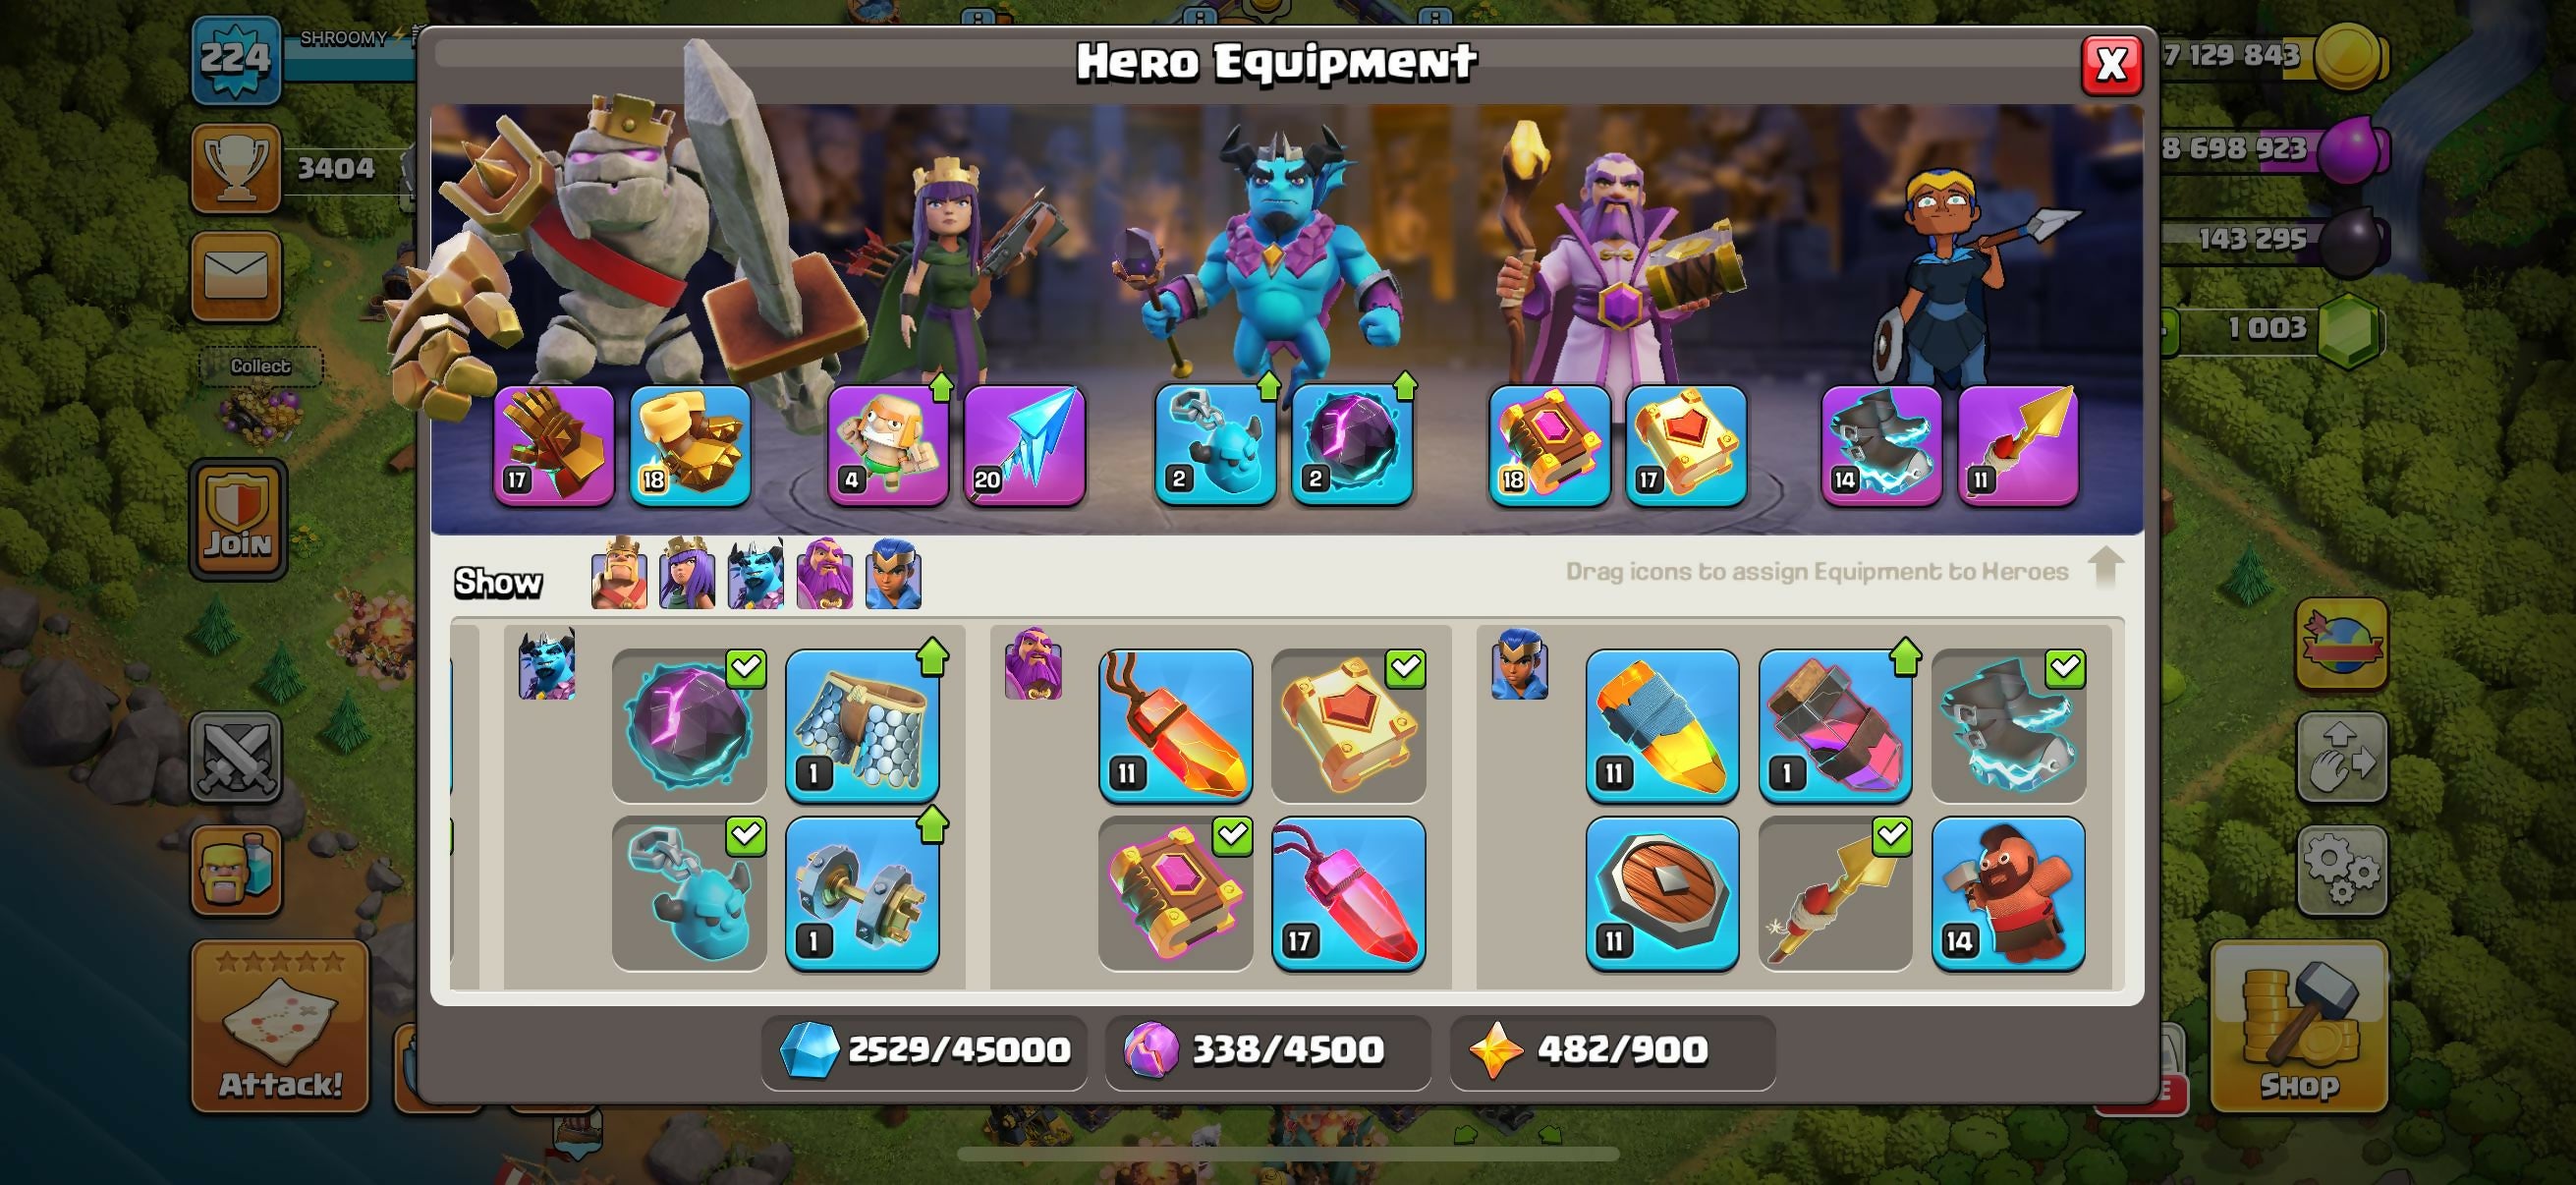Viewport: 2576px width, 1185px height.
Task: Filter equipment by Grand Warden portrait
Action: pos(825,574)
